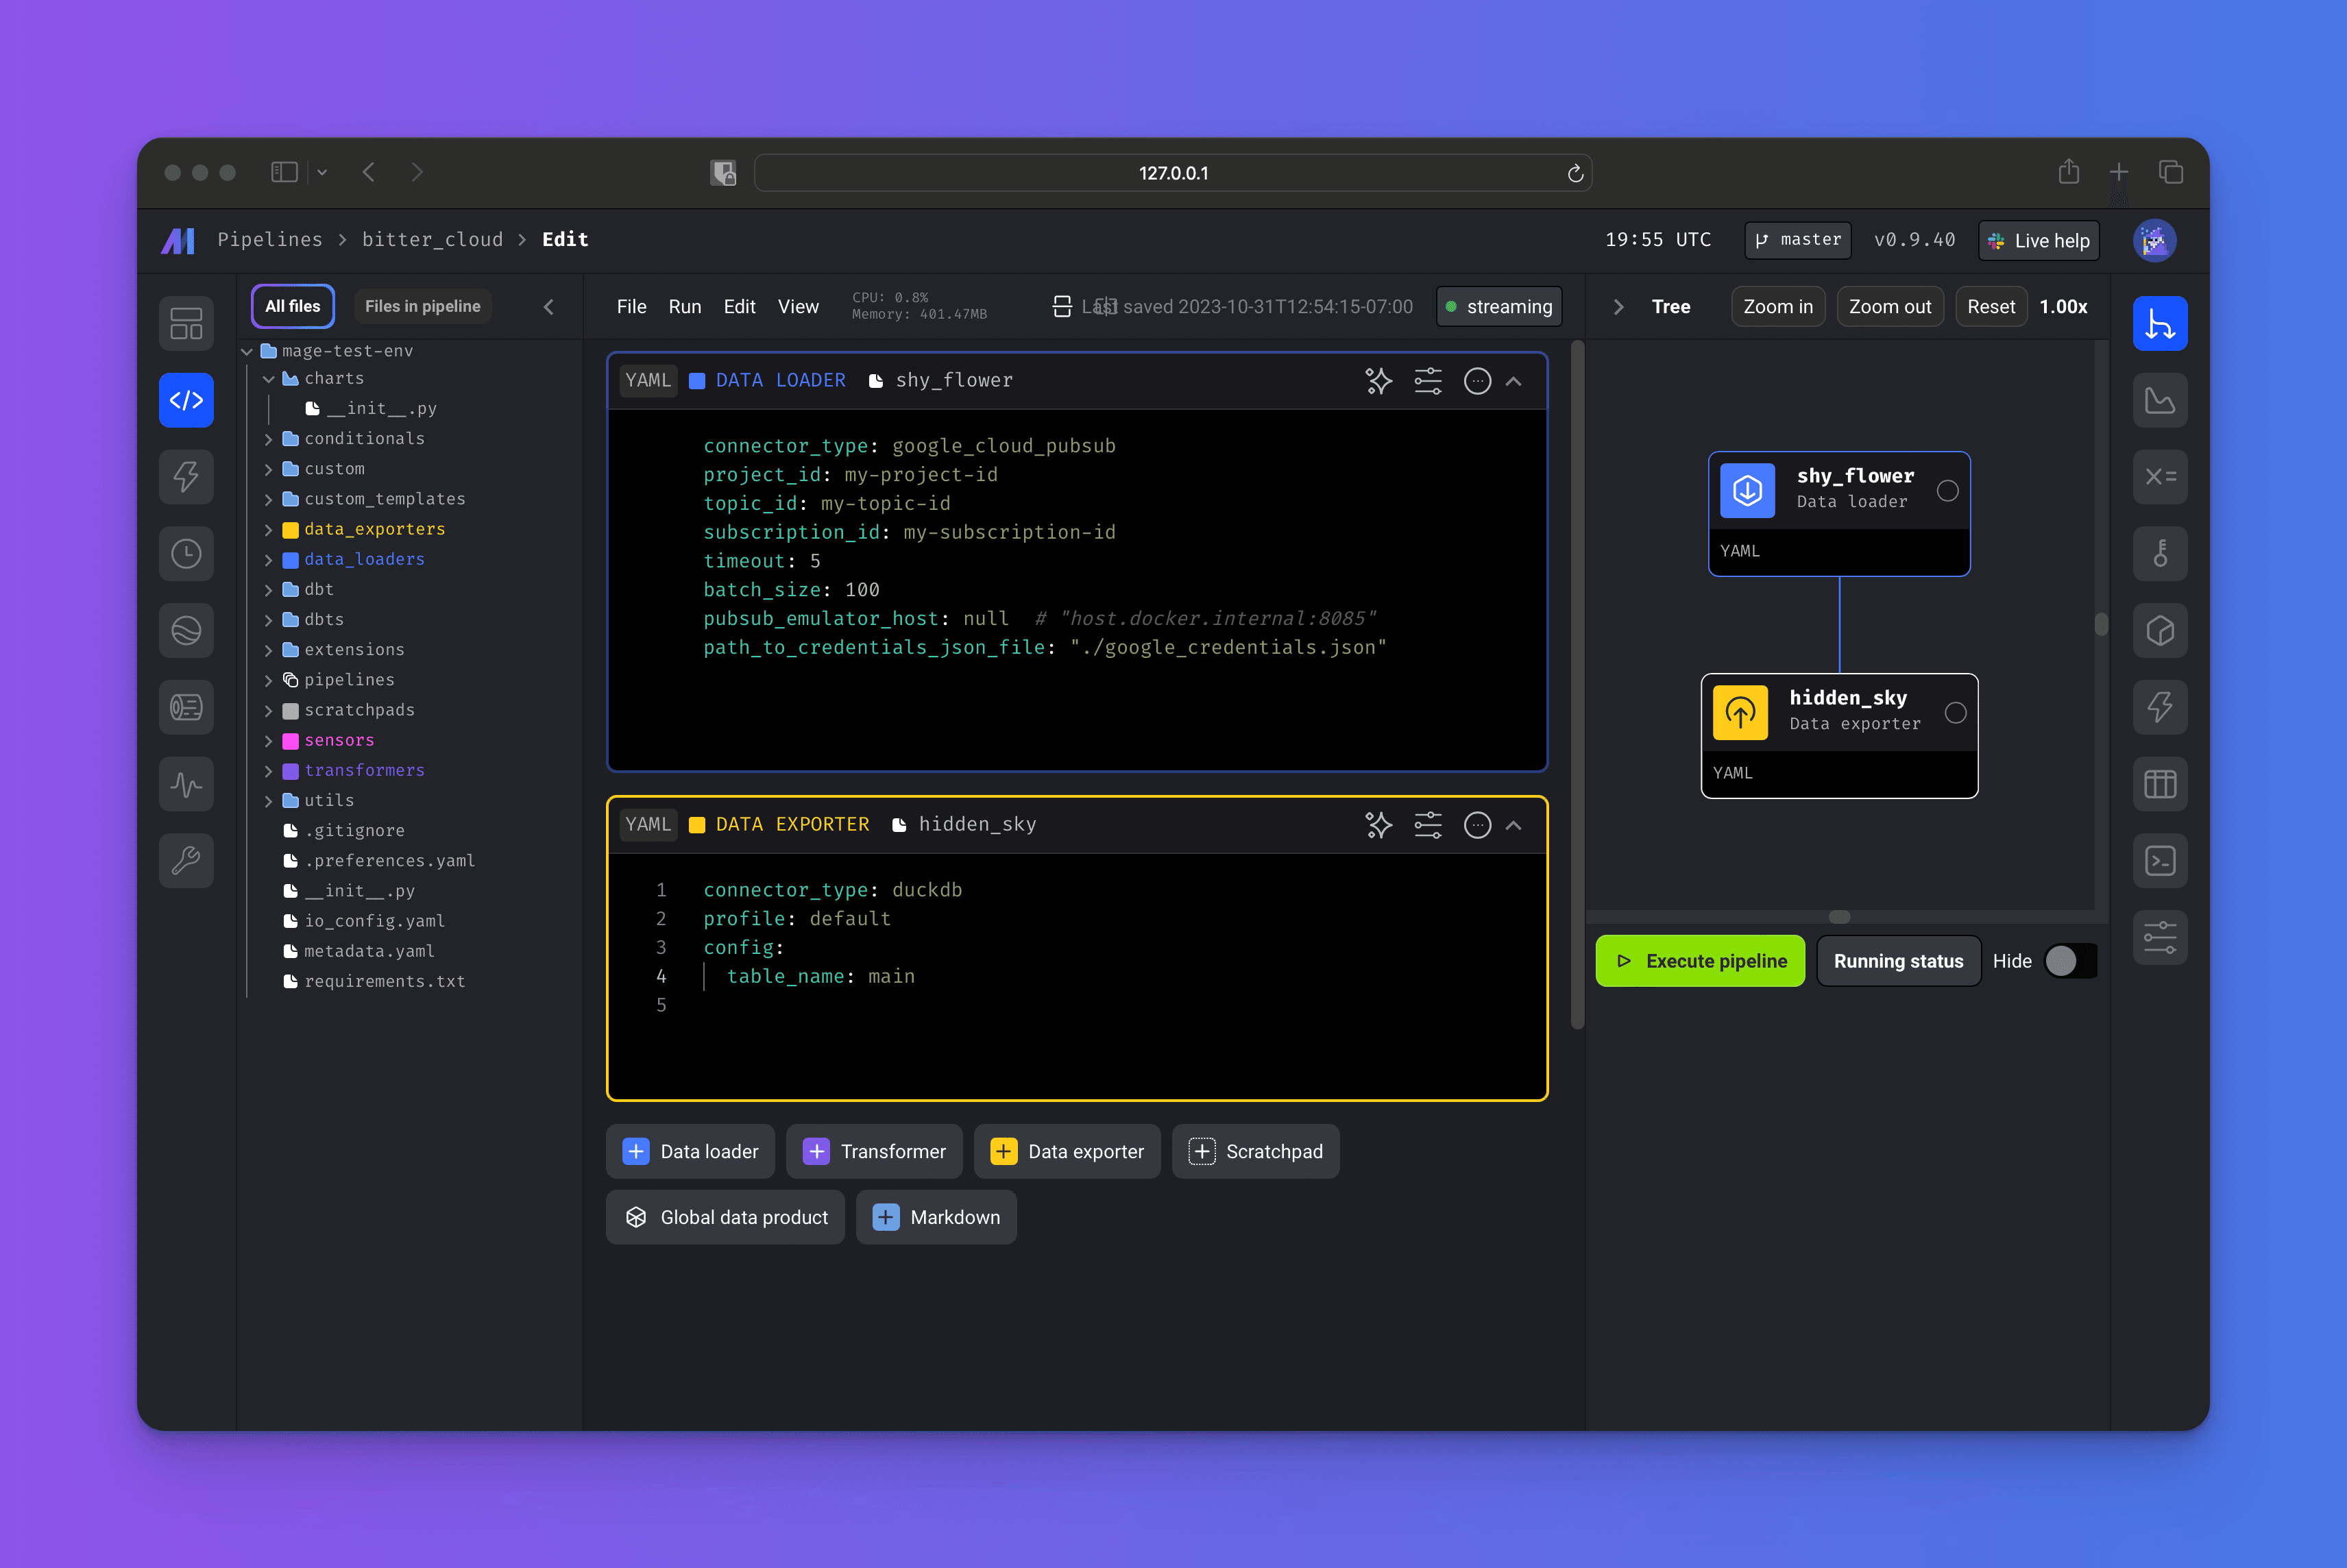Open the Edit menu

pyautogui.click(x=739, y=307)
